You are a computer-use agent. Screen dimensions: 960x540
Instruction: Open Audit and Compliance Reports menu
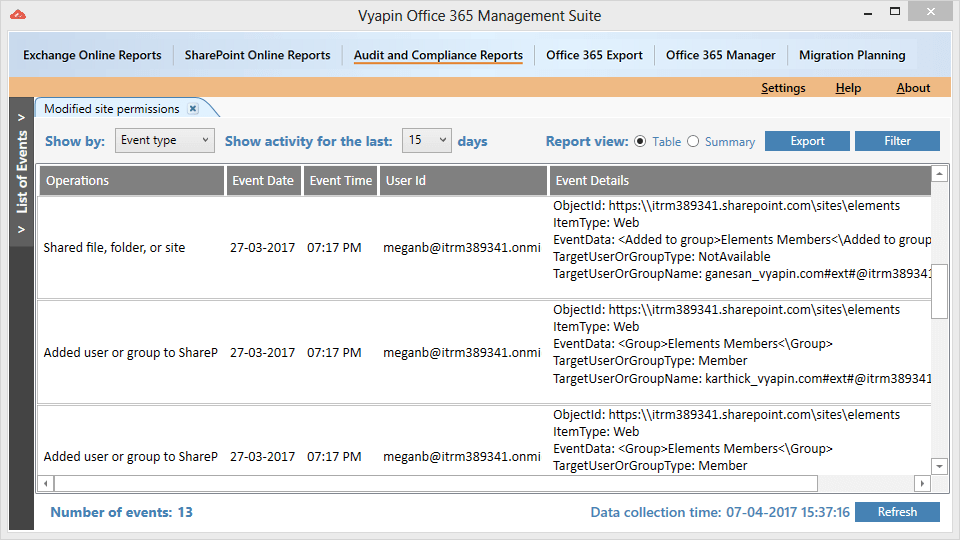[x=438, y=55]
